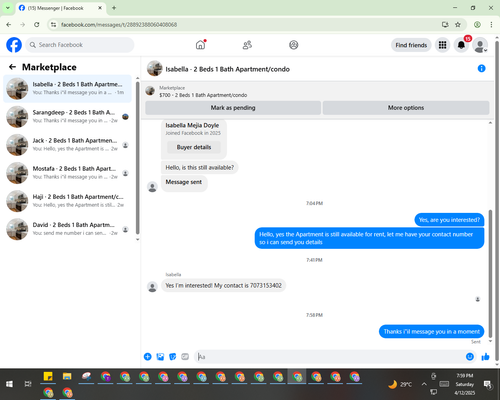Open the taskbar clock and date
500x400 pixels.
click(465, 384)
